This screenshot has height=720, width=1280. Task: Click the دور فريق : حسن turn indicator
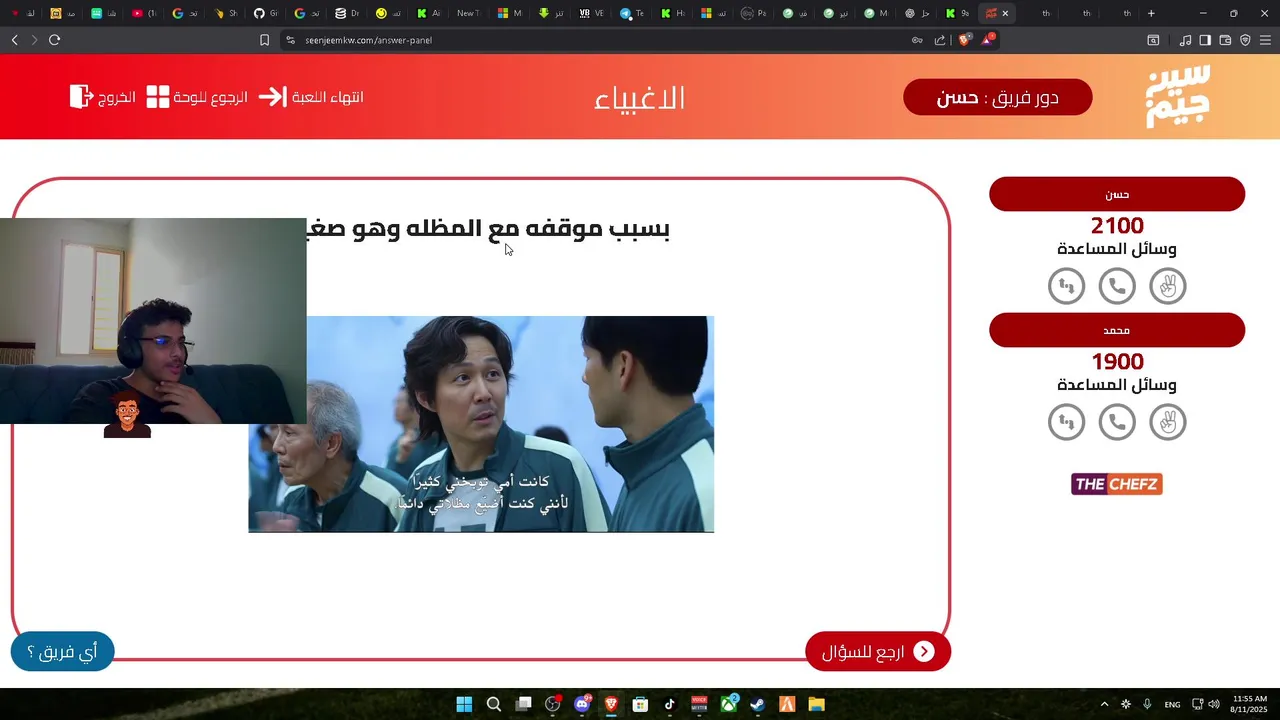click(x=997, y=97)
